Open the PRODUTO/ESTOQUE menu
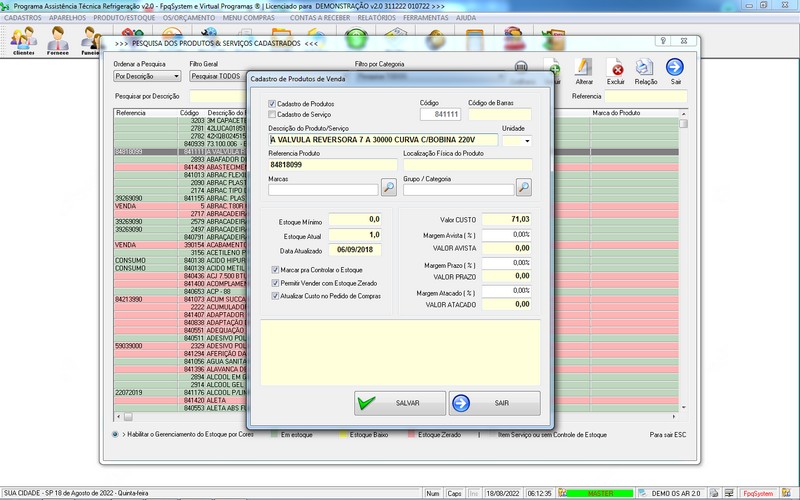 (x=124, y=17)
